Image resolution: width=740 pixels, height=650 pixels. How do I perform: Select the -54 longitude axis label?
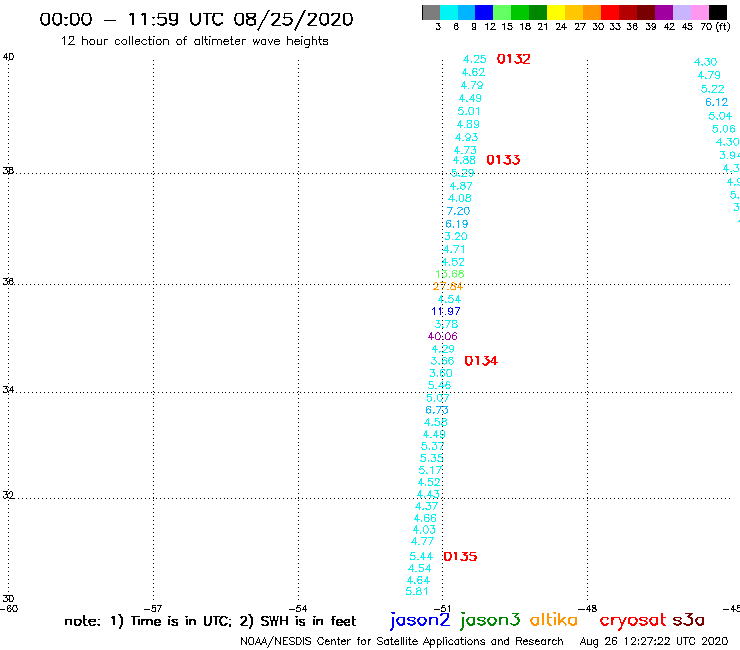click(x=298, y=609)
